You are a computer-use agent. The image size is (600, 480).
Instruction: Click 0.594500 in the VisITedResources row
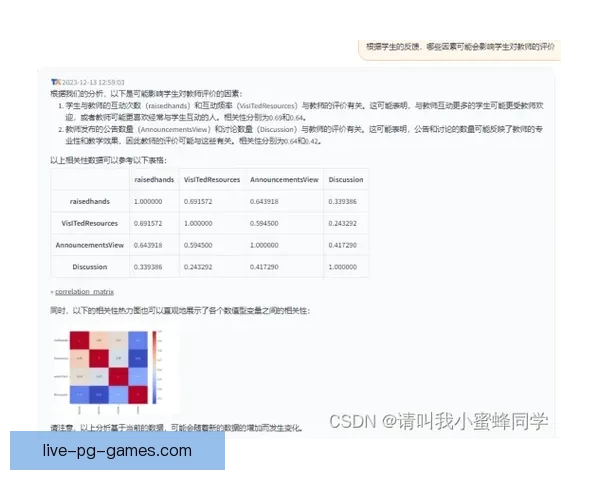[x=264, y=223]
